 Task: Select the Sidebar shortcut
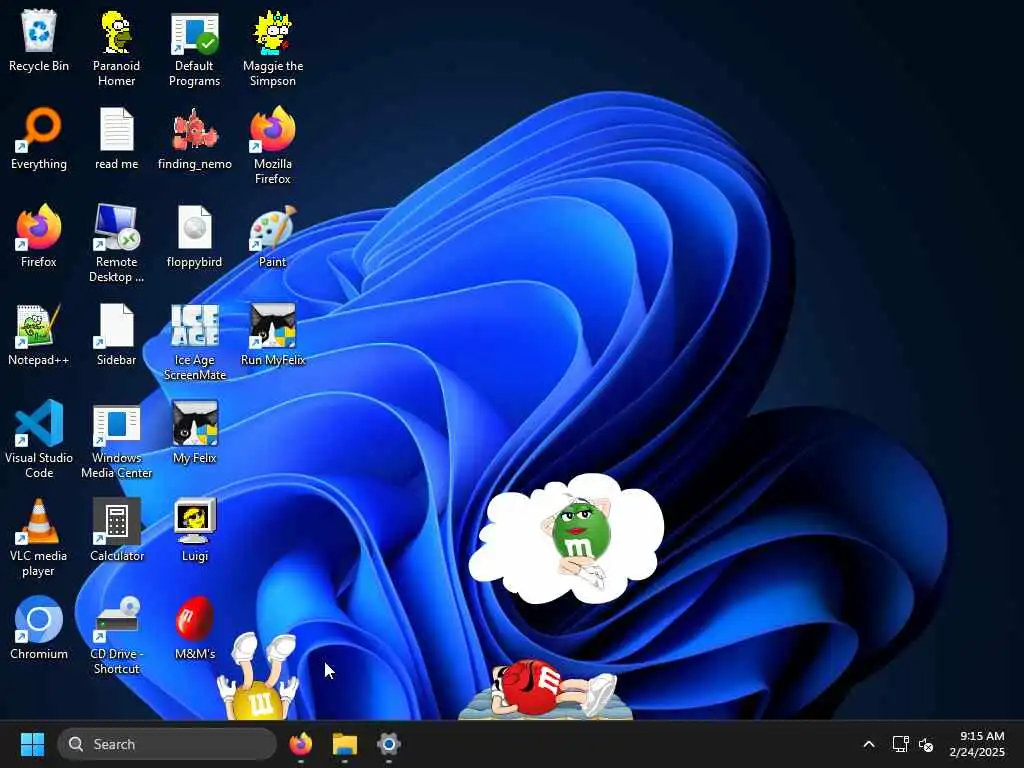point(116,334)
